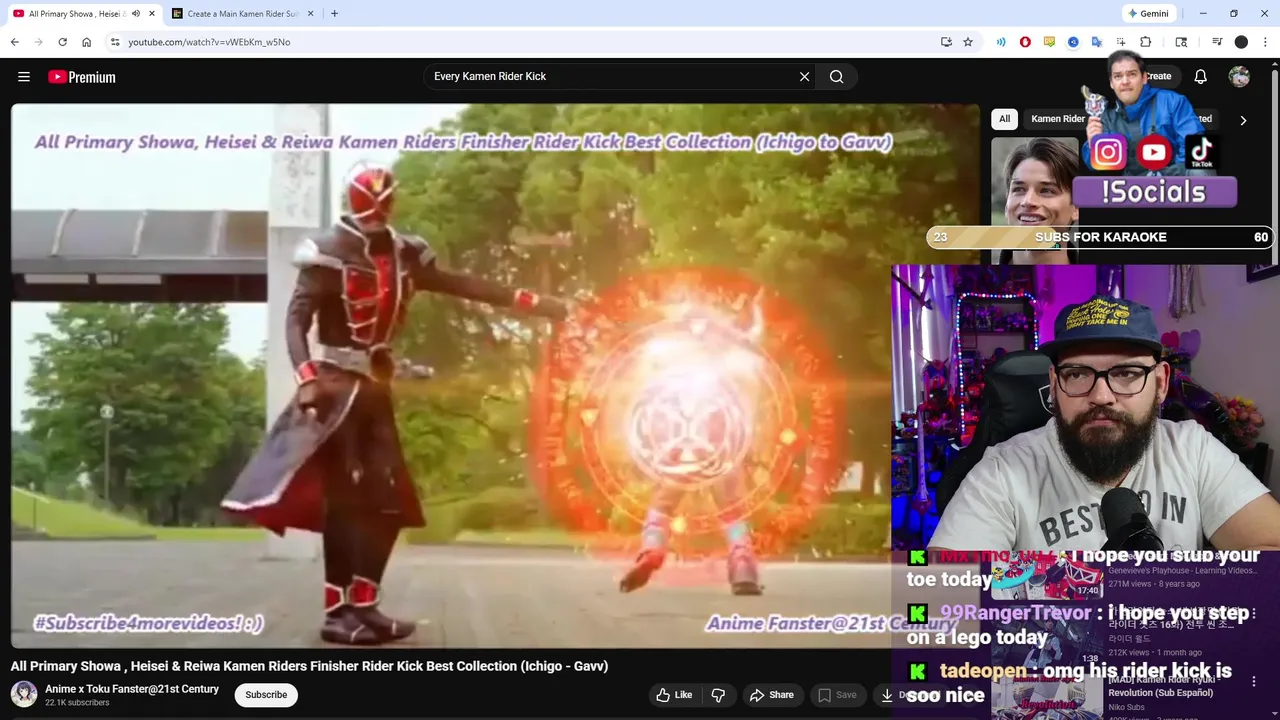Run search with magnifier button
Screen dimensions: 1280x720
pyautogui.click(x=837, y=76)
